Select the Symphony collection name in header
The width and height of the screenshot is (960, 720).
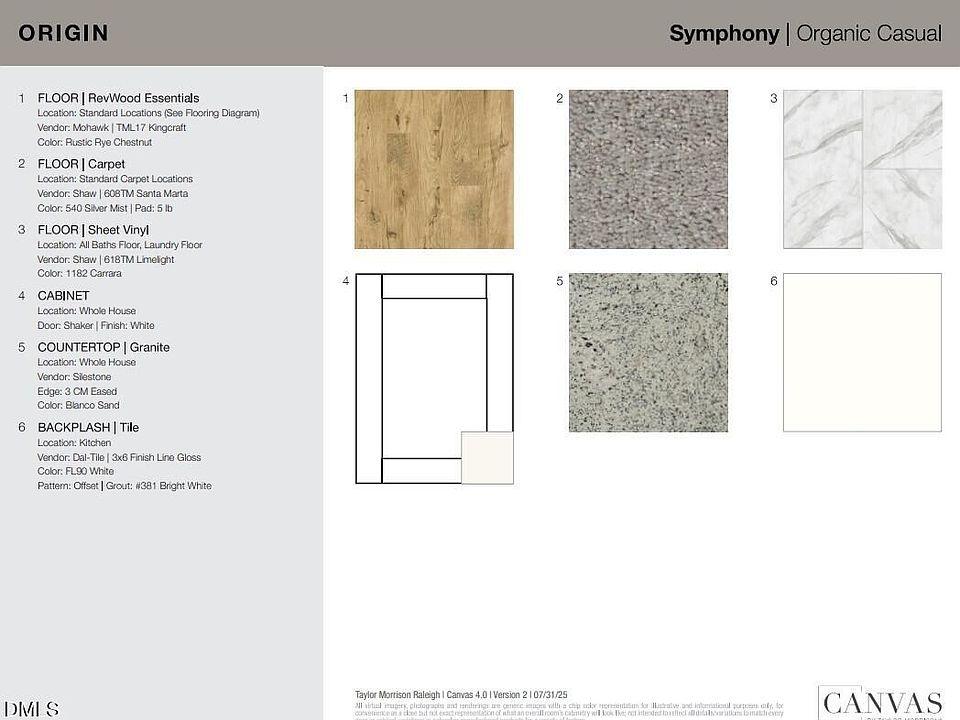click(x=724, y=33)
